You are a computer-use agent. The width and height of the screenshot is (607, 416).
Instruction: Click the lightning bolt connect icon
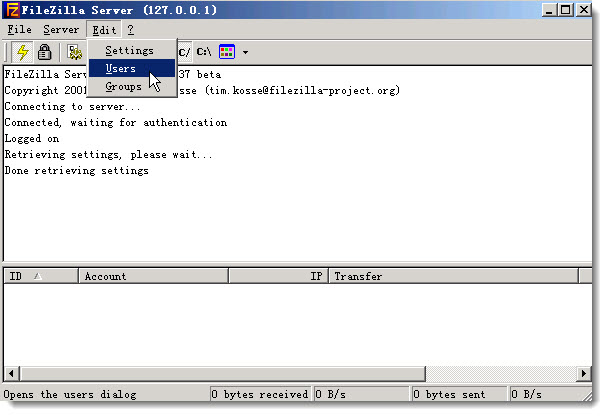pos(22,52)
